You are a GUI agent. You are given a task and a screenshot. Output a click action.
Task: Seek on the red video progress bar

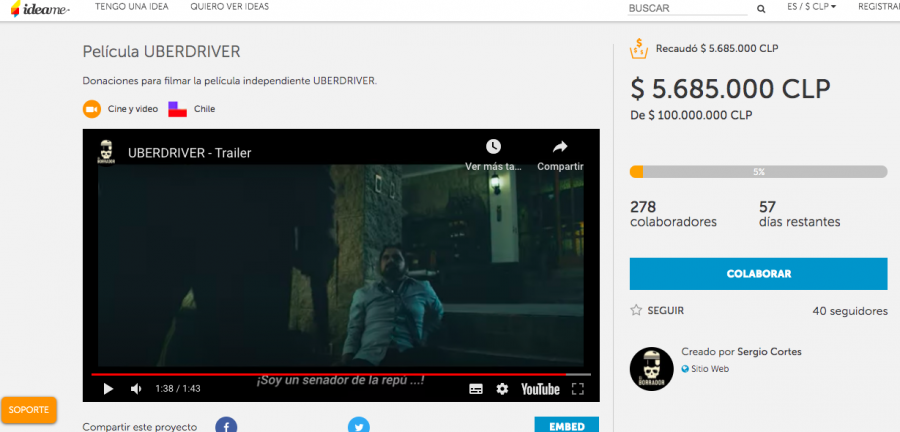click(x=341, y=375)
